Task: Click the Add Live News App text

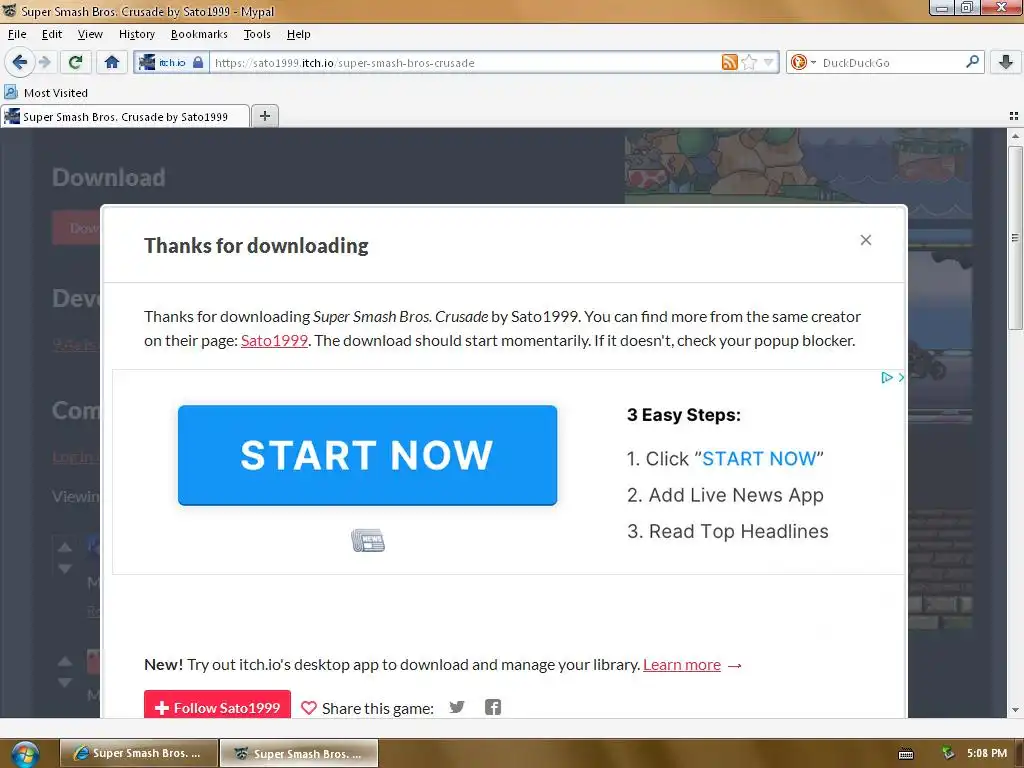Action: coord(736,495)
